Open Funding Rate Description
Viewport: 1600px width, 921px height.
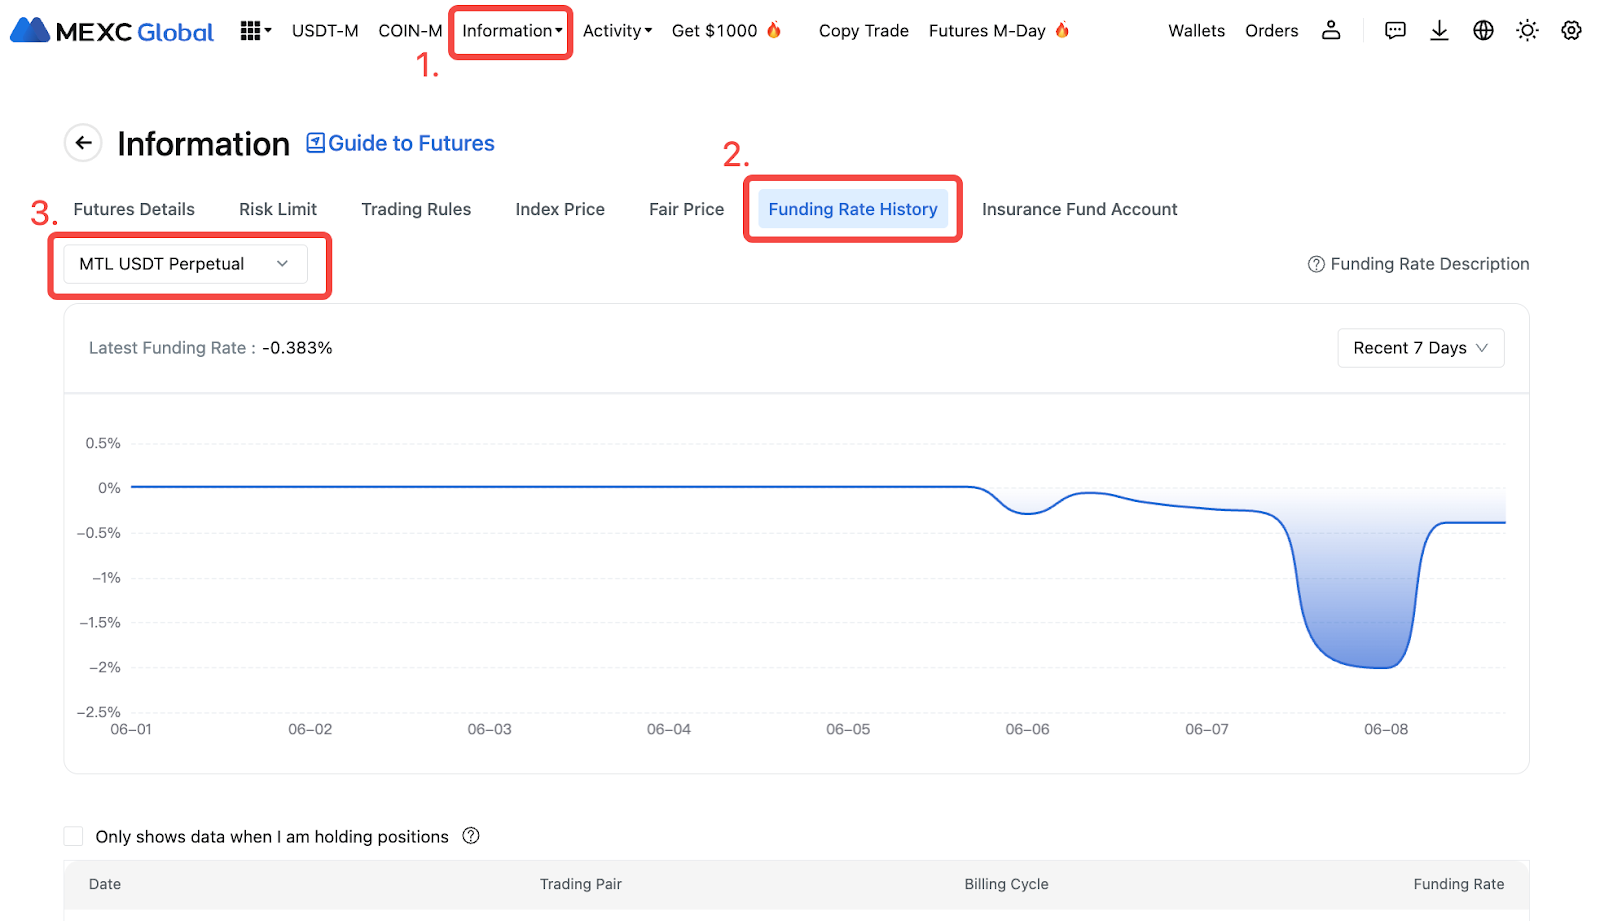click(1418, 264)
